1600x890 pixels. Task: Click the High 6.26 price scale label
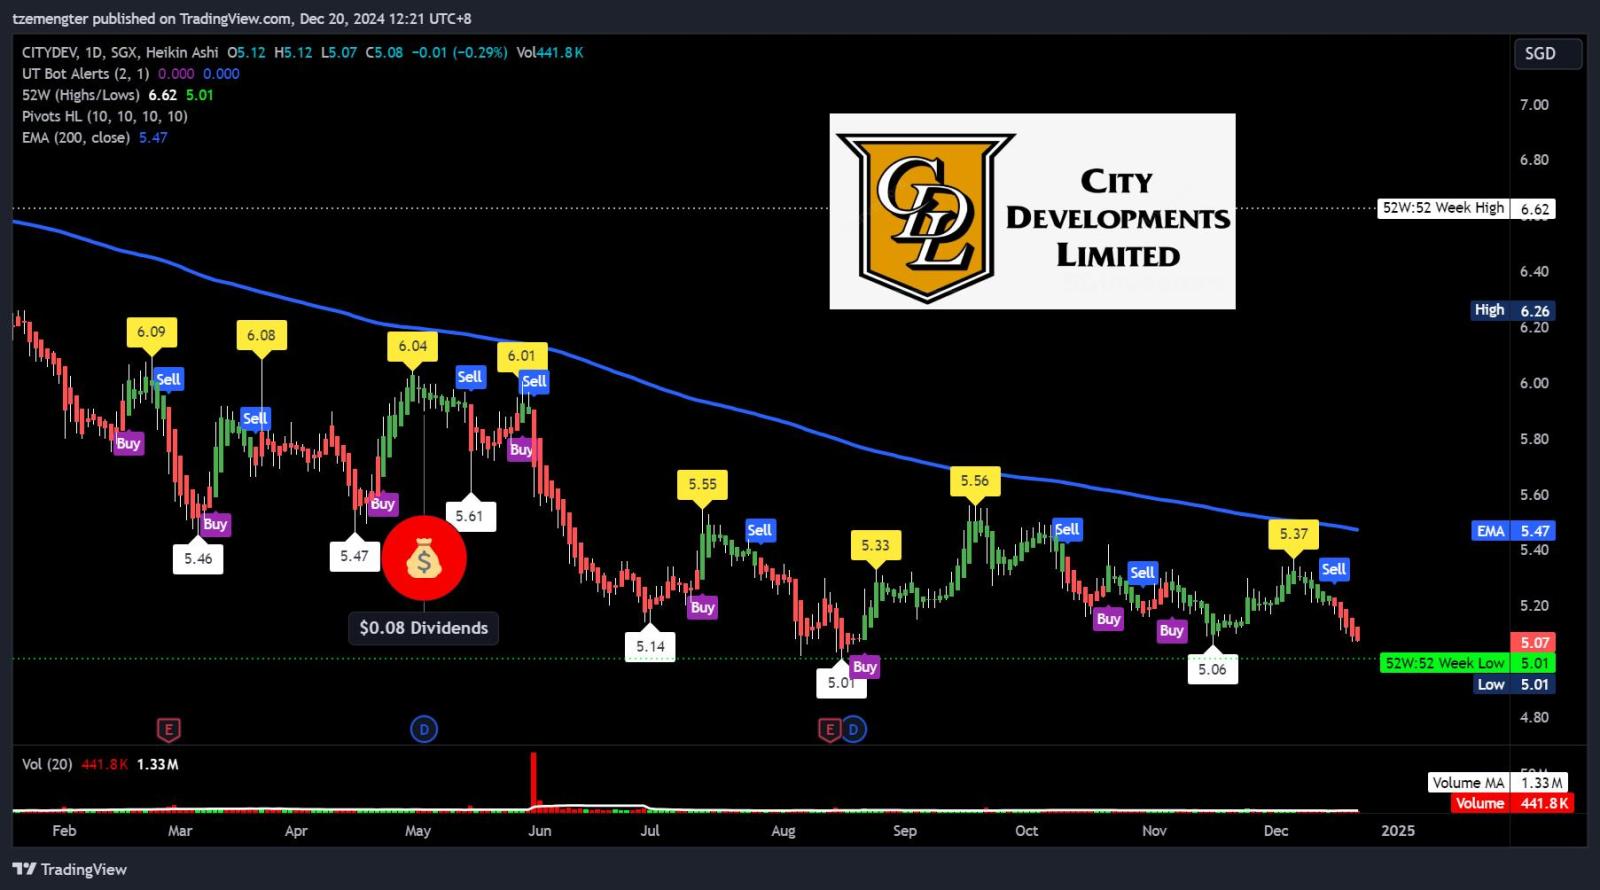click(1512, 310)
